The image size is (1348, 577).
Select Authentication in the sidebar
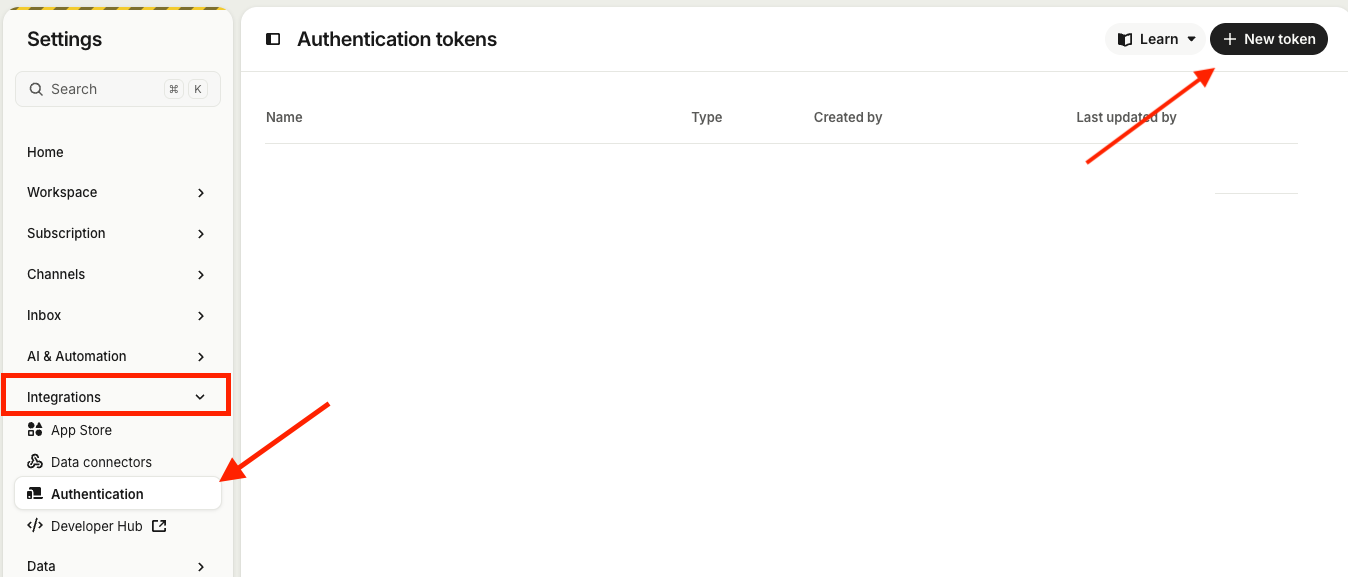coord(118,494)
